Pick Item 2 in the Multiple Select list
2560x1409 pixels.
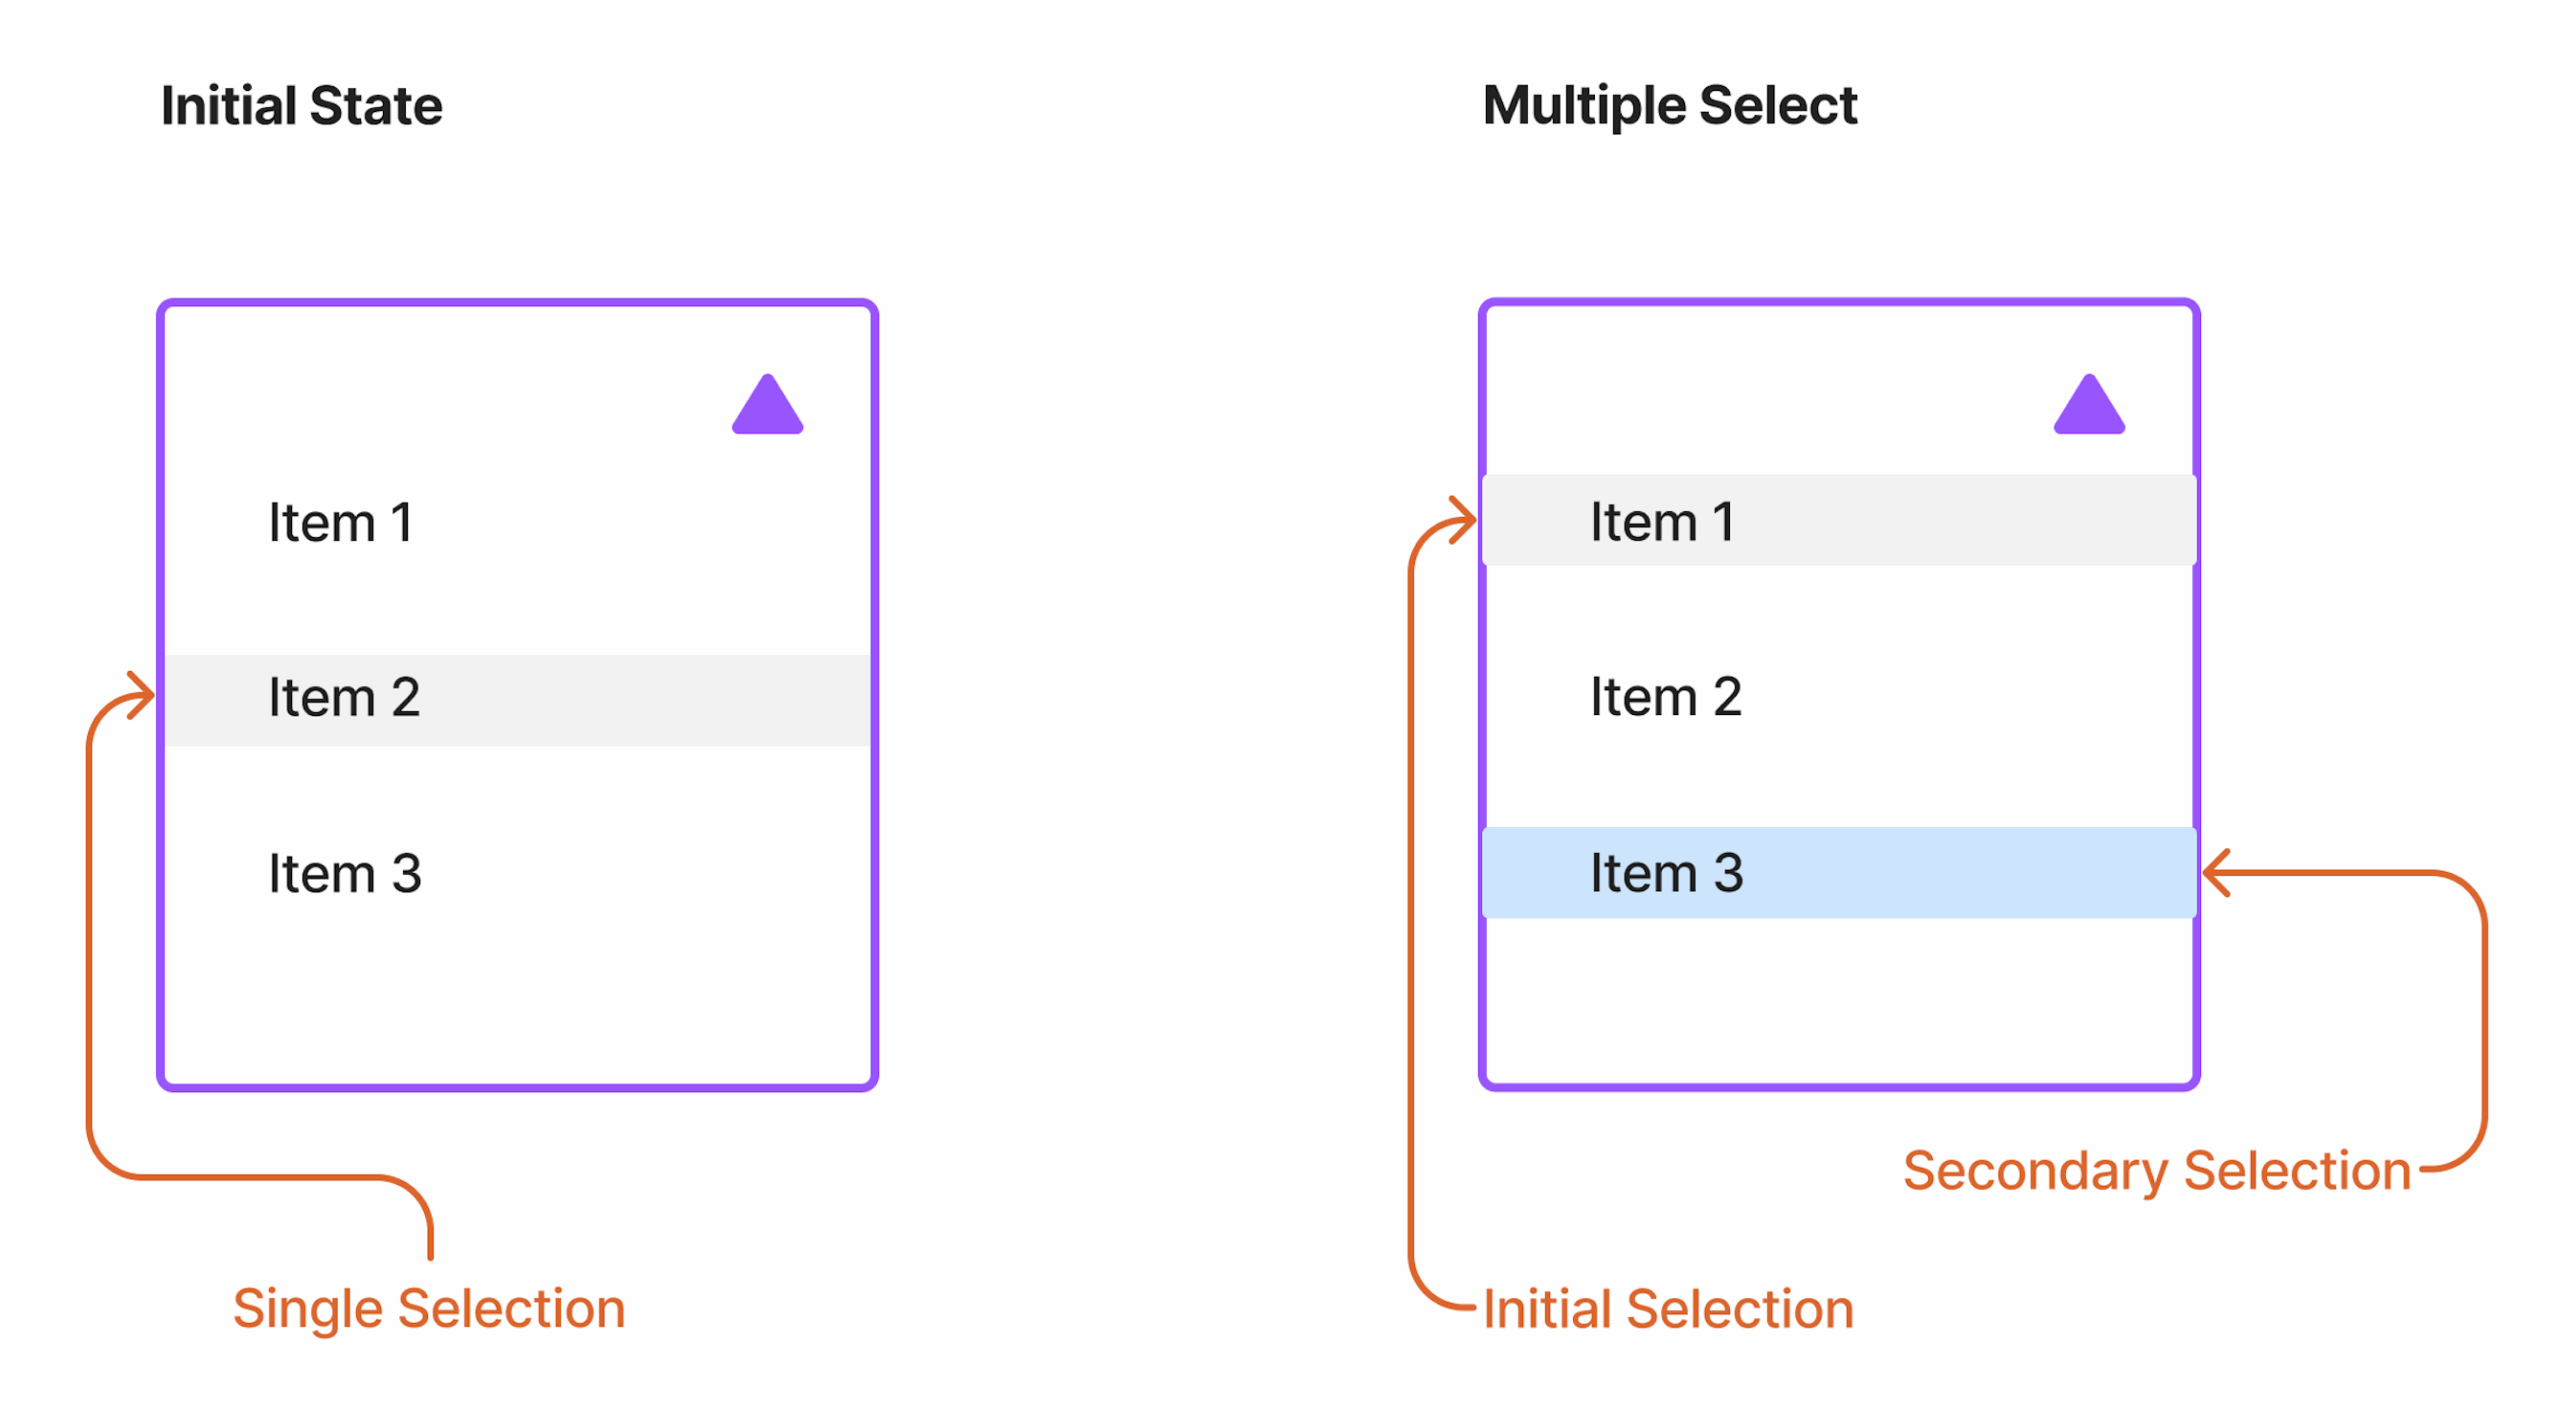click(x=1664, y=696)
